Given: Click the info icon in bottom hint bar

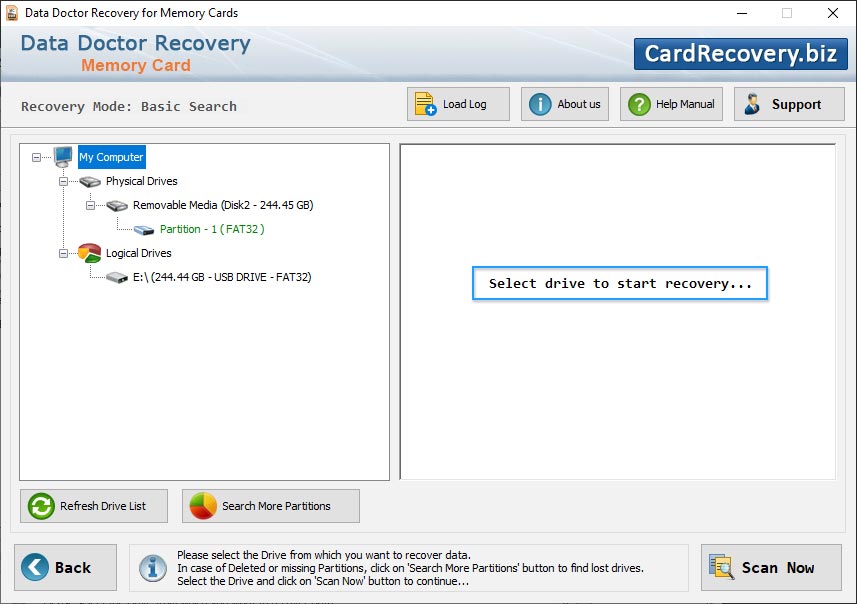Looking at the screenshot, I should tap(152, 568).
